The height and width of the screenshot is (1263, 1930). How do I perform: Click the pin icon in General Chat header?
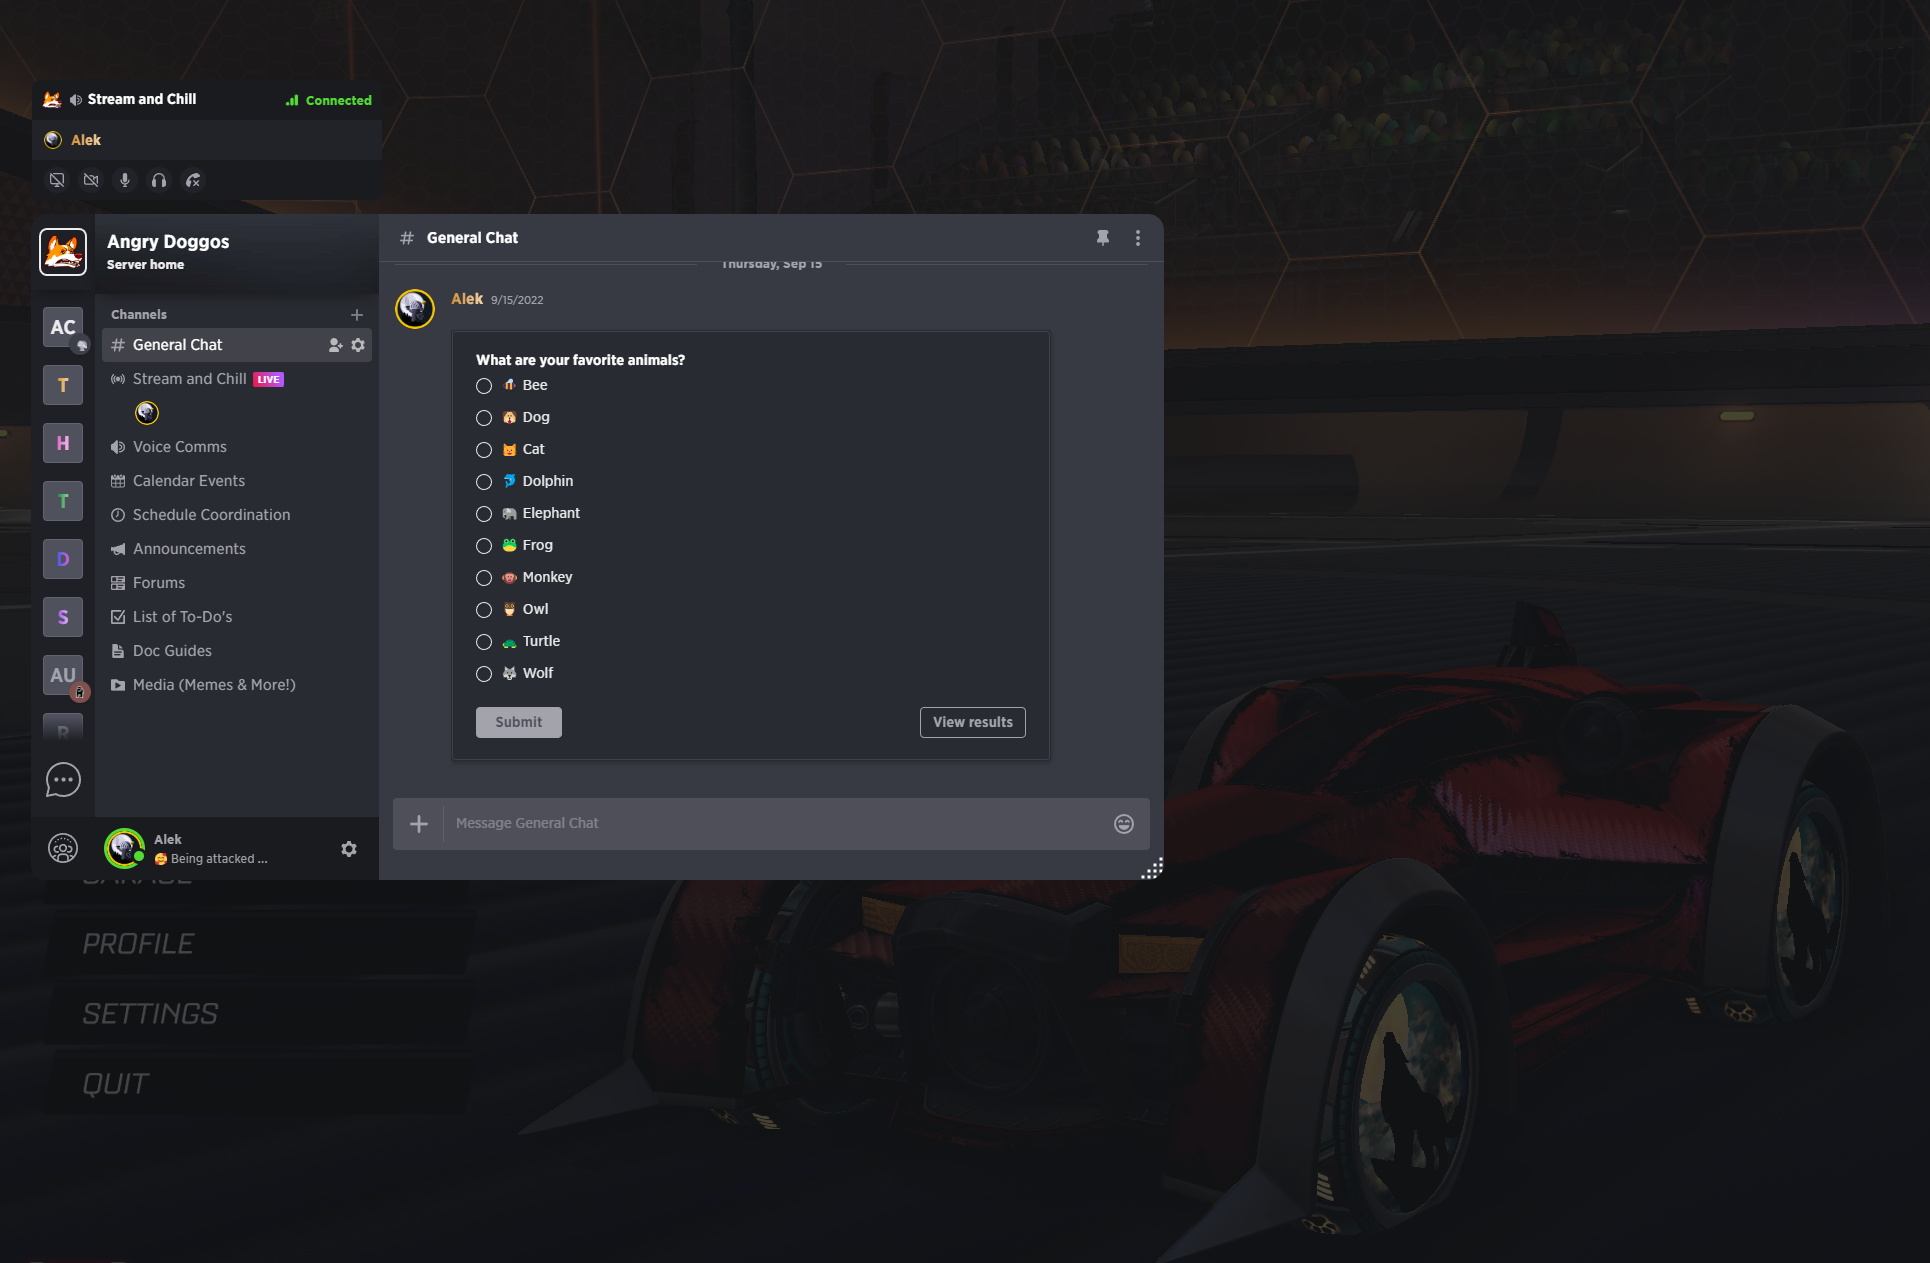pos(1104,235)
